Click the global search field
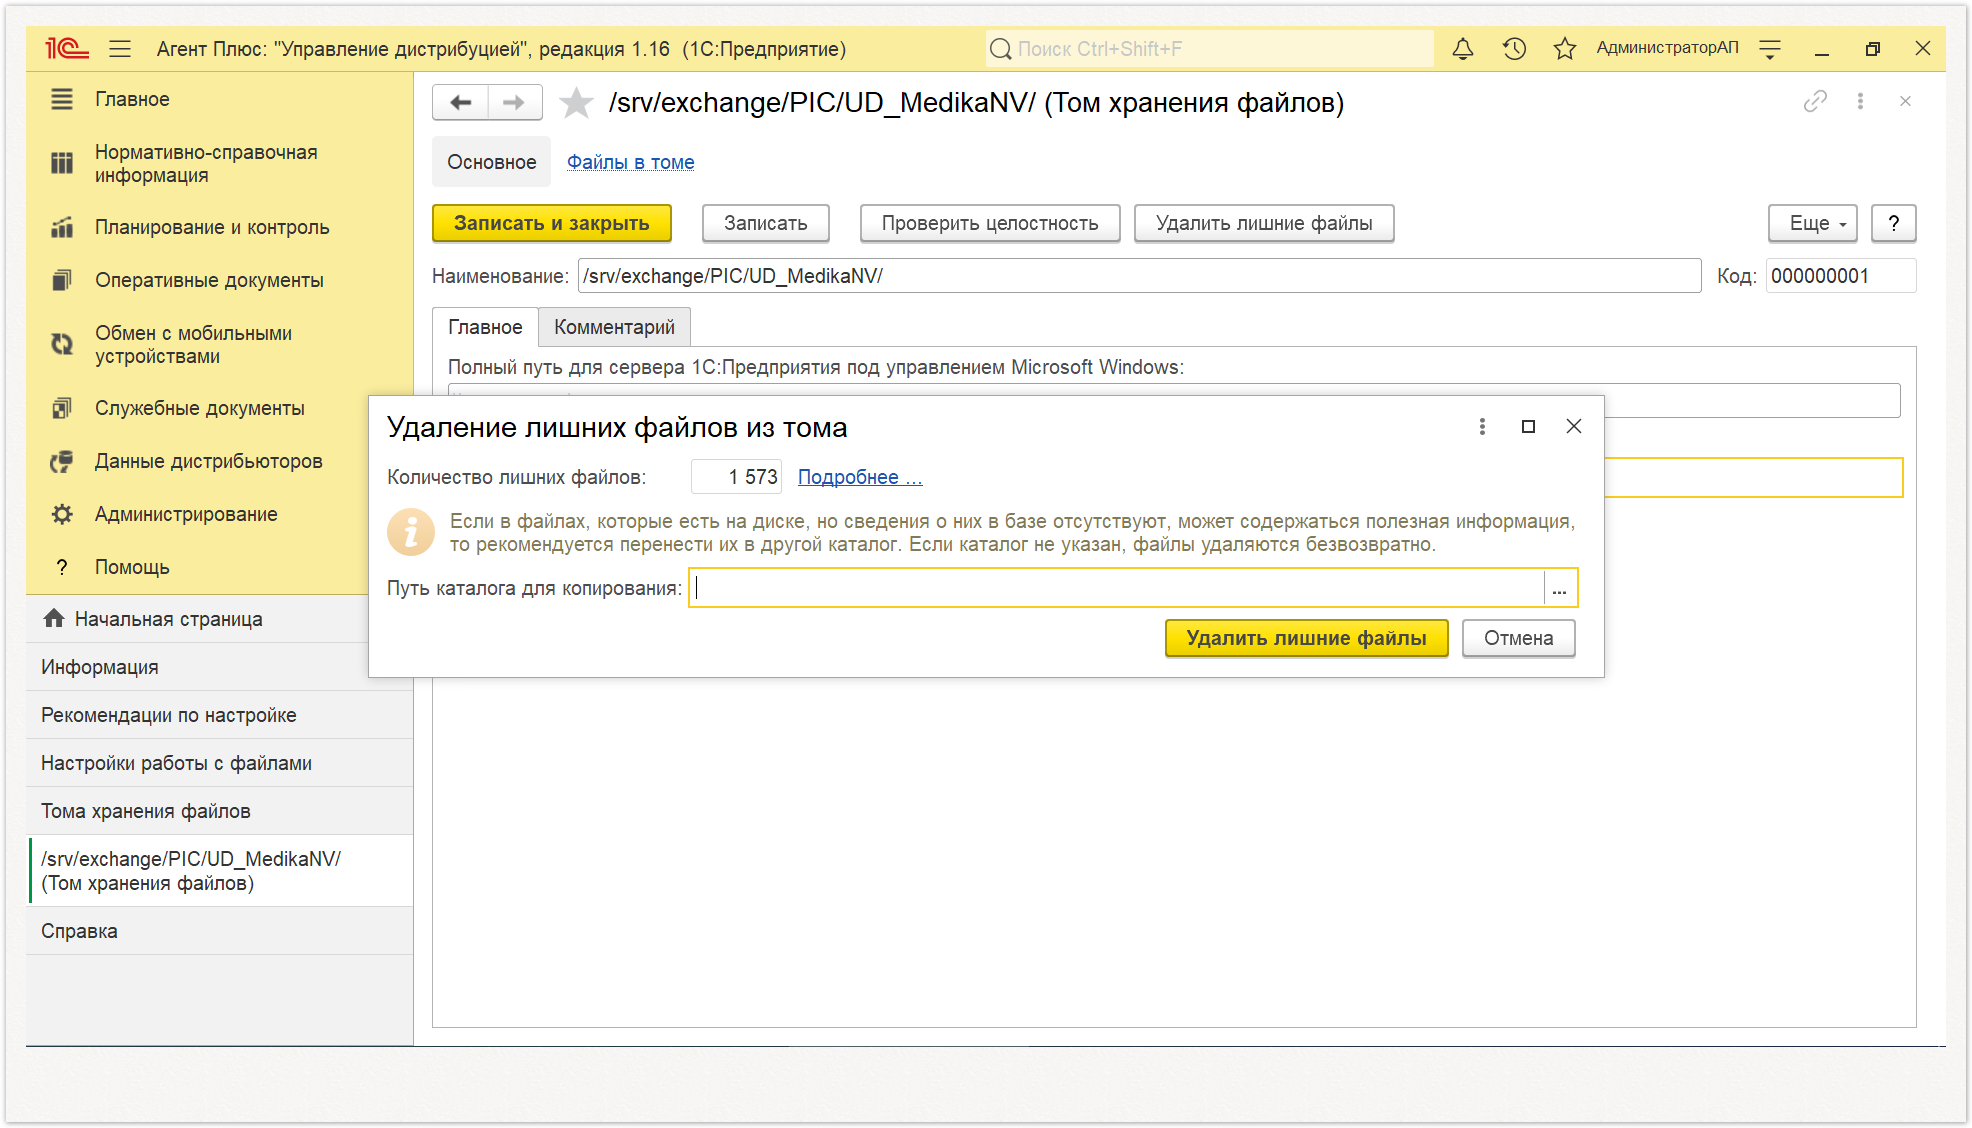The image size is (1972, 1128). (1209, 48)
